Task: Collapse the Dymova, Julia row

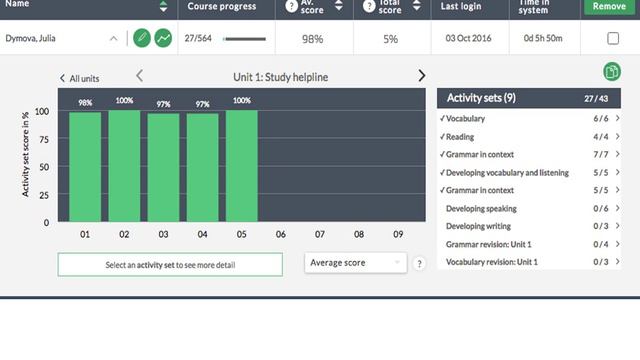Action: click(x=113, y=39)
